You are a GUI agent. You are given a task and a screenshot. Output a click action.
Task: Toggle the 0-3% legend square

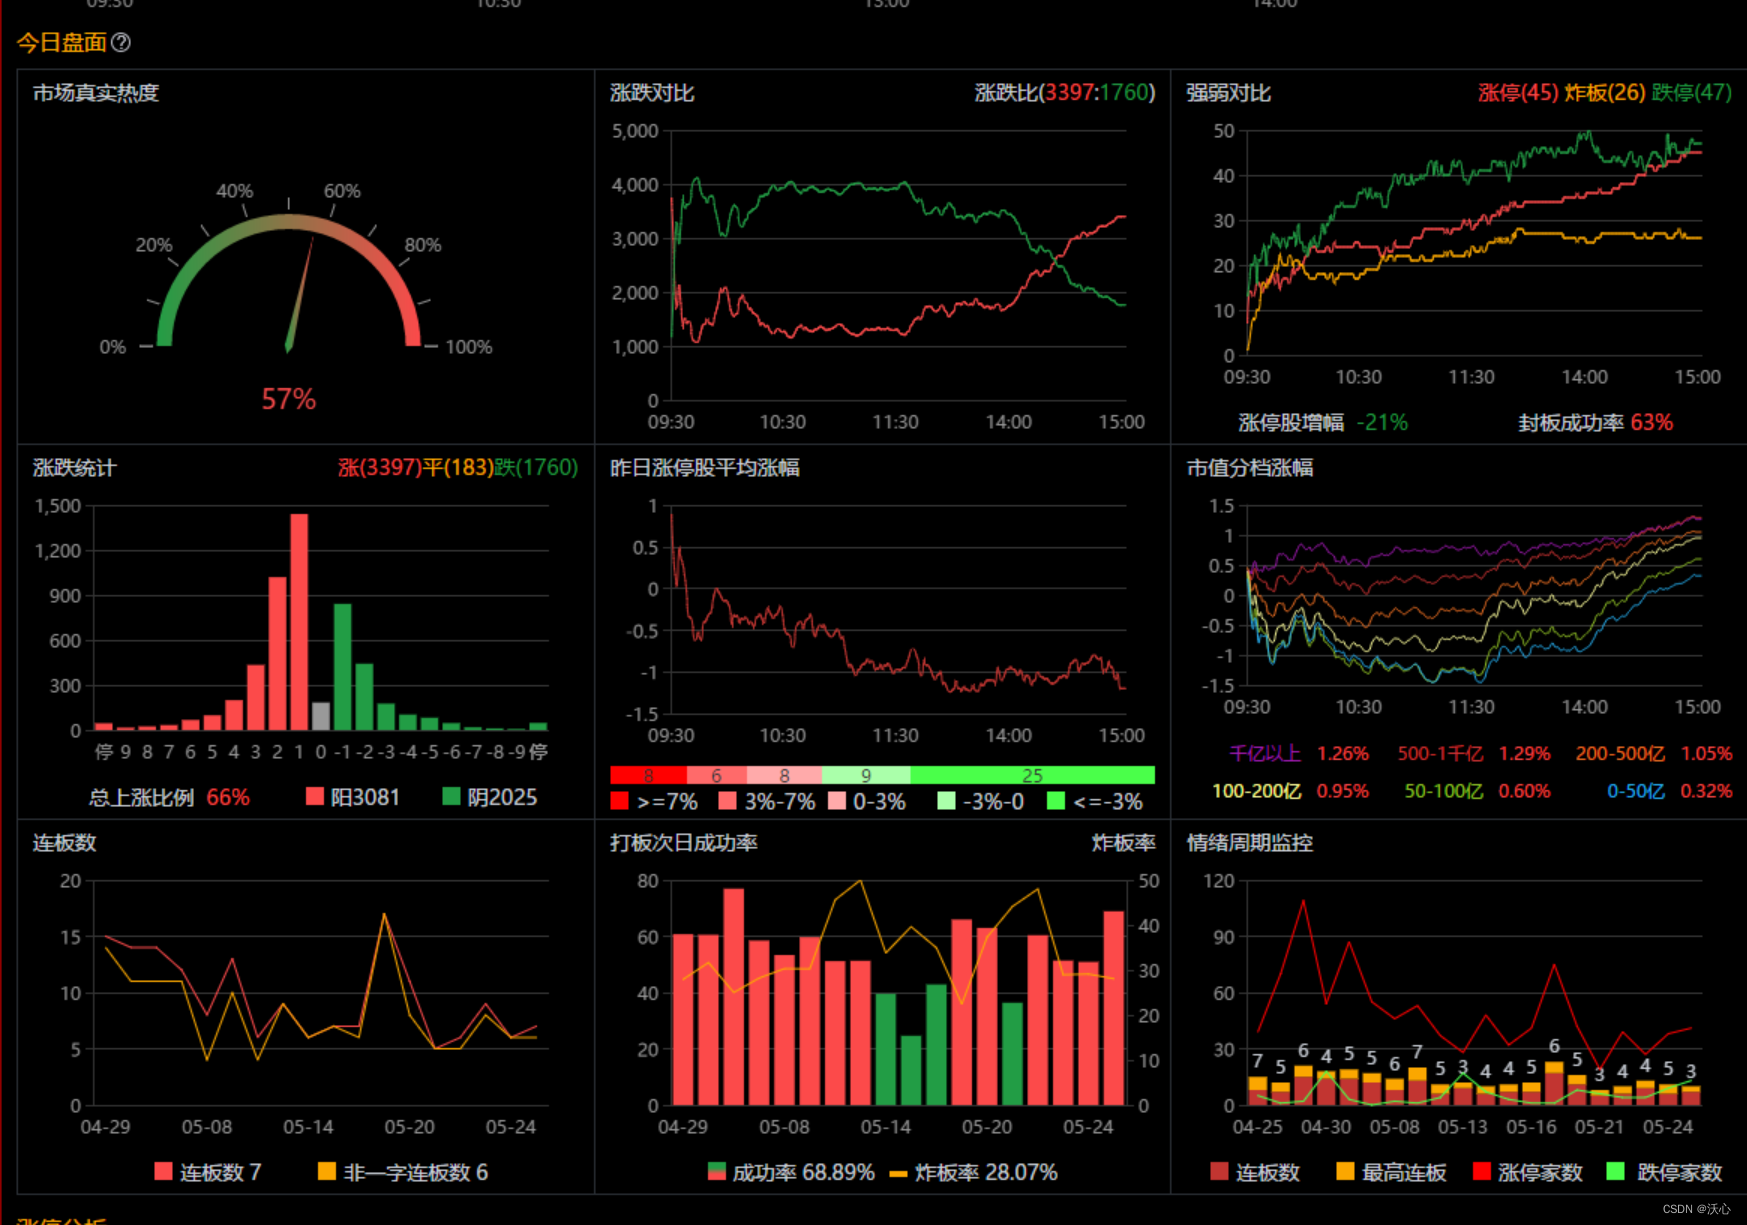click(x=837, y=801)
